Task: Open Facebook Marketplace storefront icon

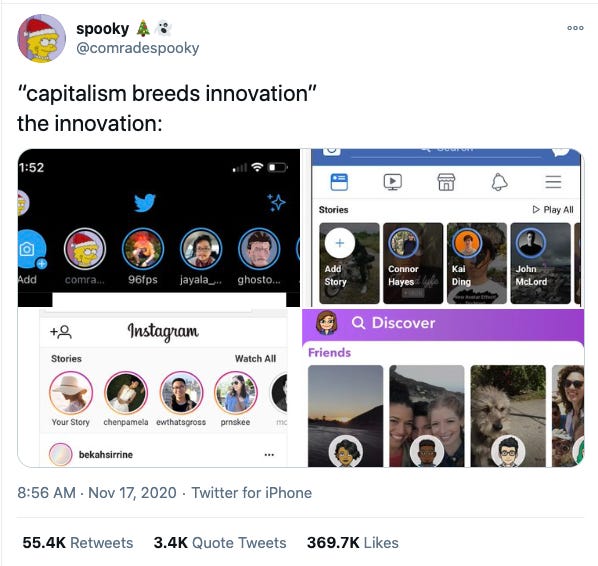Action: [446, 182]
